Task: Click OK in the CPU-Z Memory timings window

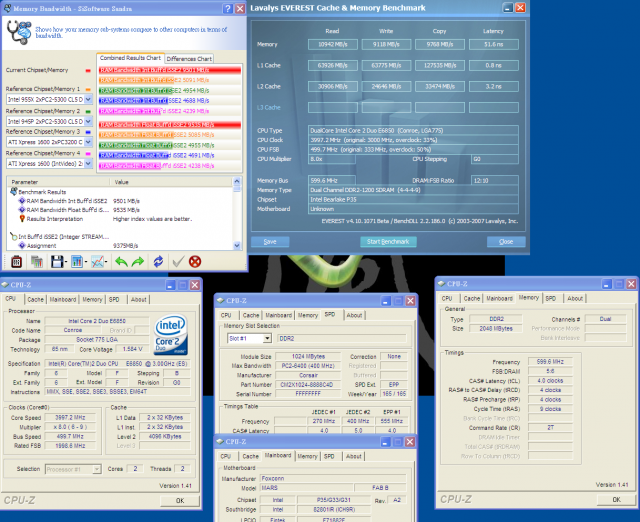Action: [616, 499]
